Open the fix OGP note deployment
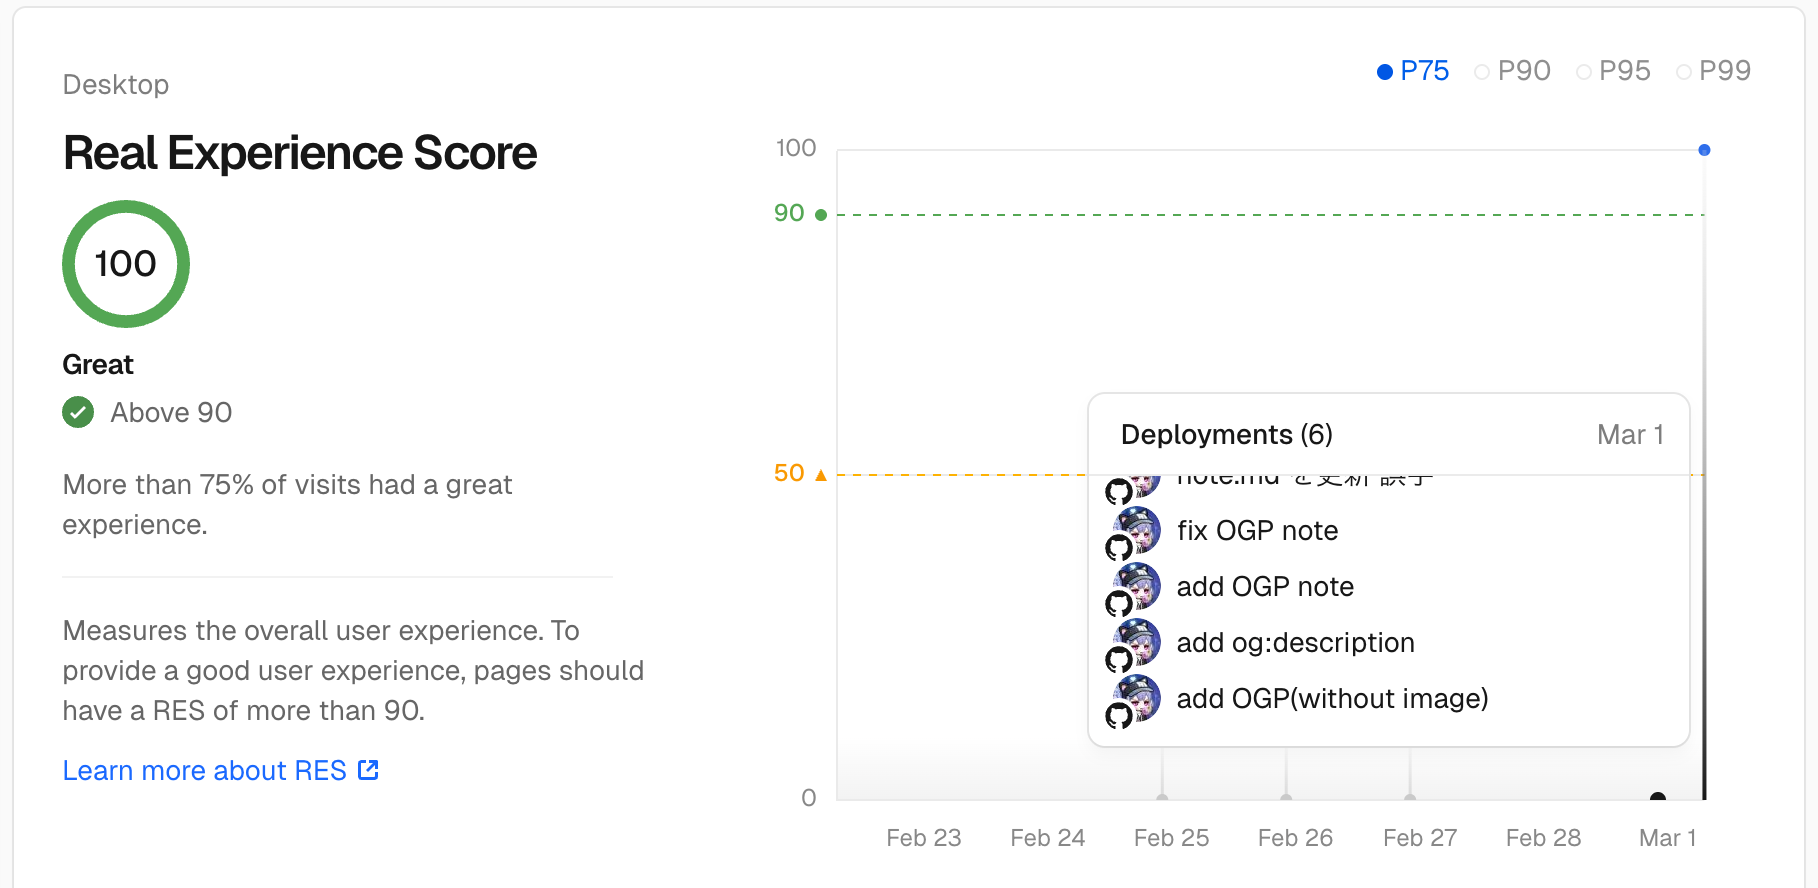The height and width of the screenshot is (888, 1818). point(1257,531)
